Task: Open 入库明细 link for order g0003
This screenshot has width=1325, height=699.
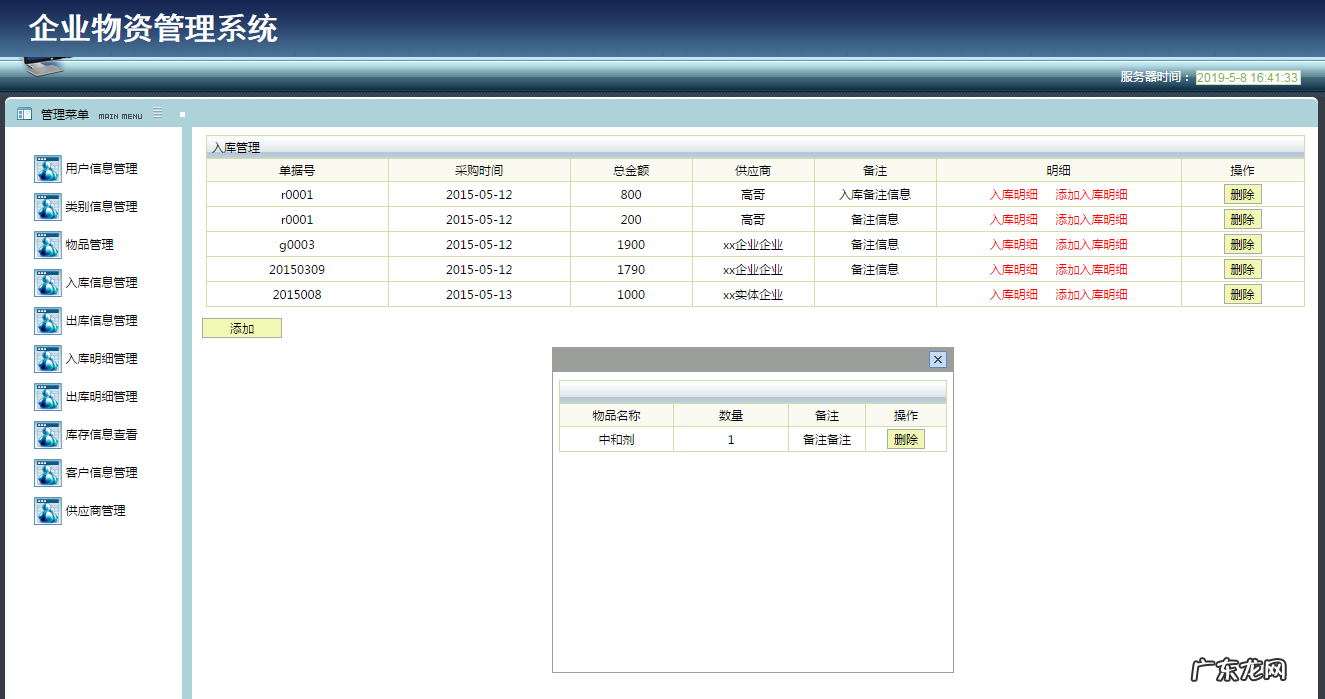Action: pos(1014,244)
